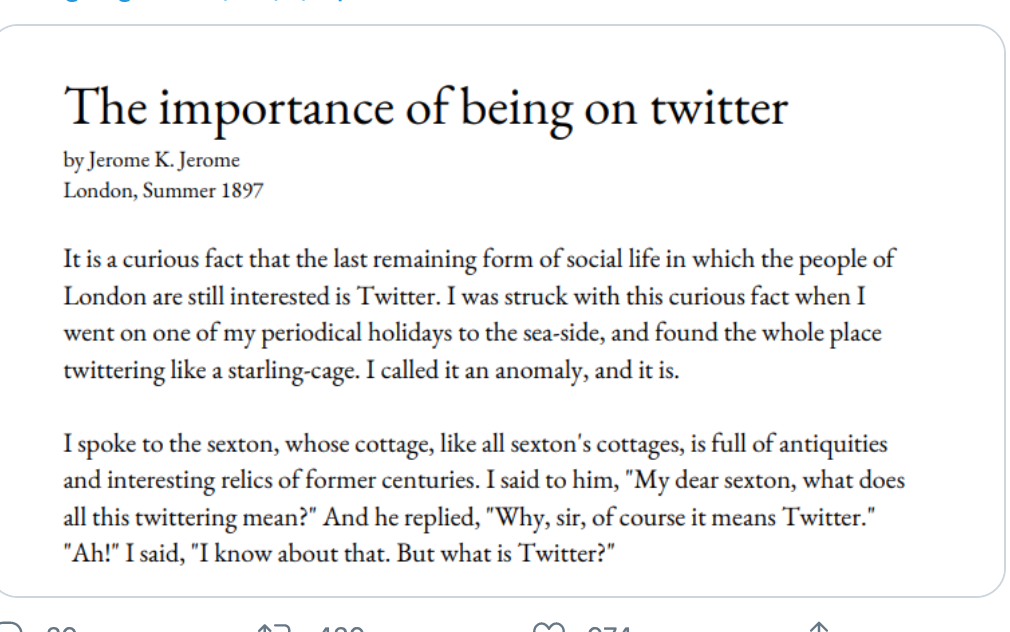
Task: Click the byline 'by Jerome K. Jerome'
Action: [151, 160]
